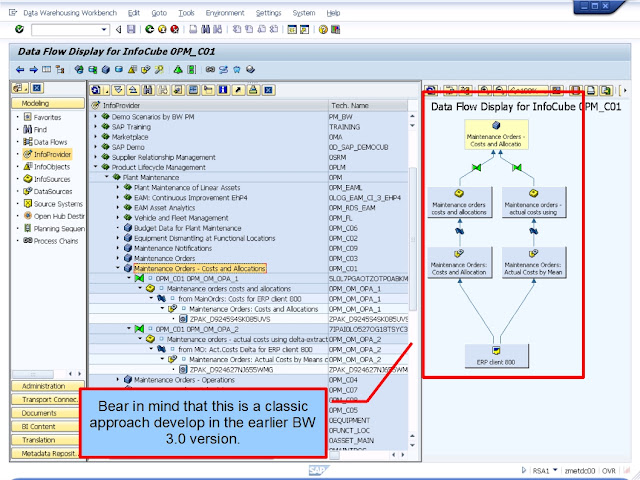Open the command field history dropdown

(104, 29)
